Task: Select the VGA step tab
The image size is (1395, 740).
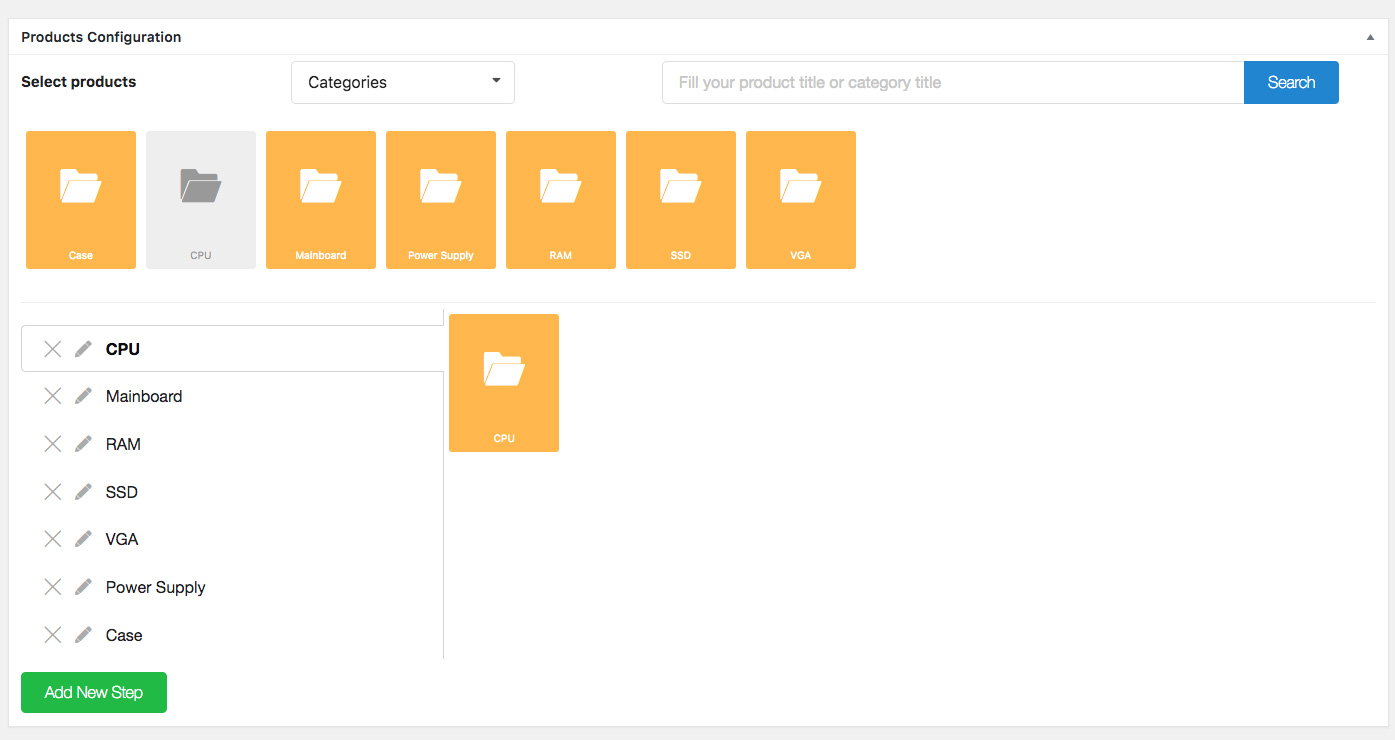Action: click(232, 539)
